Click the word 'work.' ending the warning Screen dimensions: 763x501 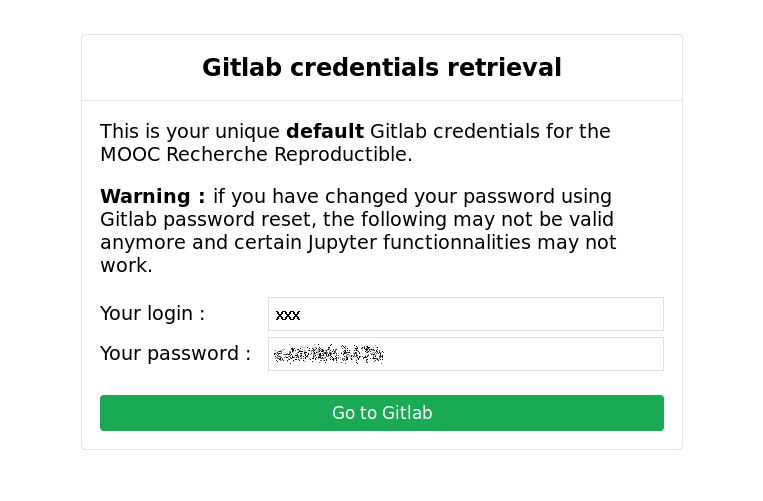tap(126, 266)
